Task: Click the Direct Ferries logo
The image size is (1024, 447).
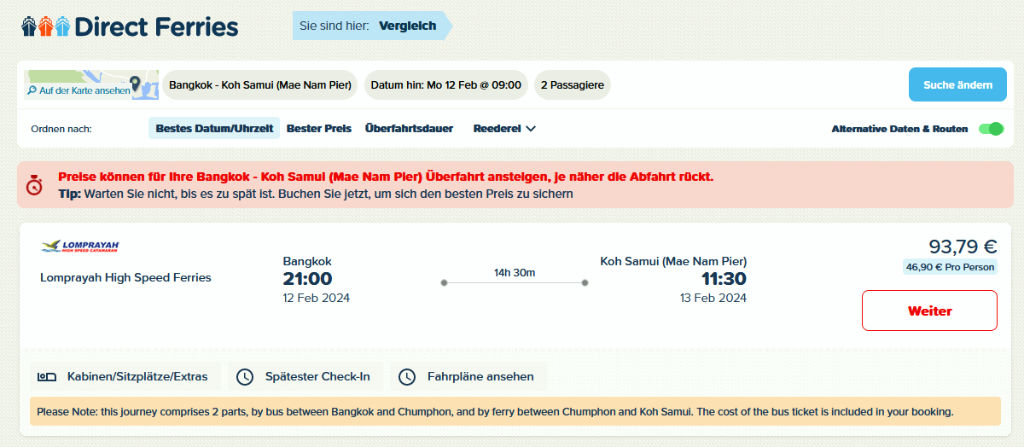Action: pos(129,26)
